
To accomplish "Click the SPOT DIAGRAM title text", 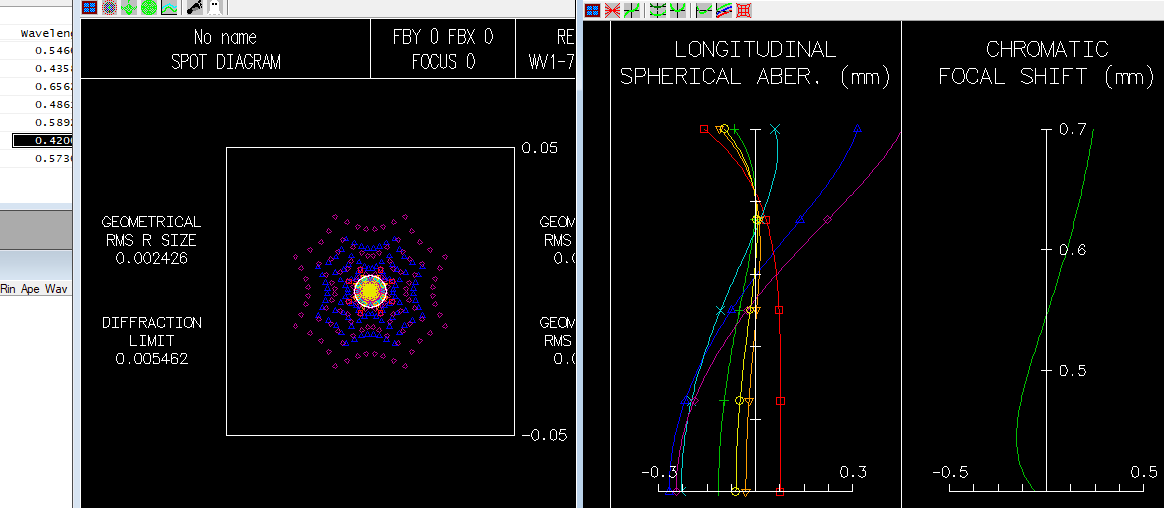I will (x=226, y=62).
